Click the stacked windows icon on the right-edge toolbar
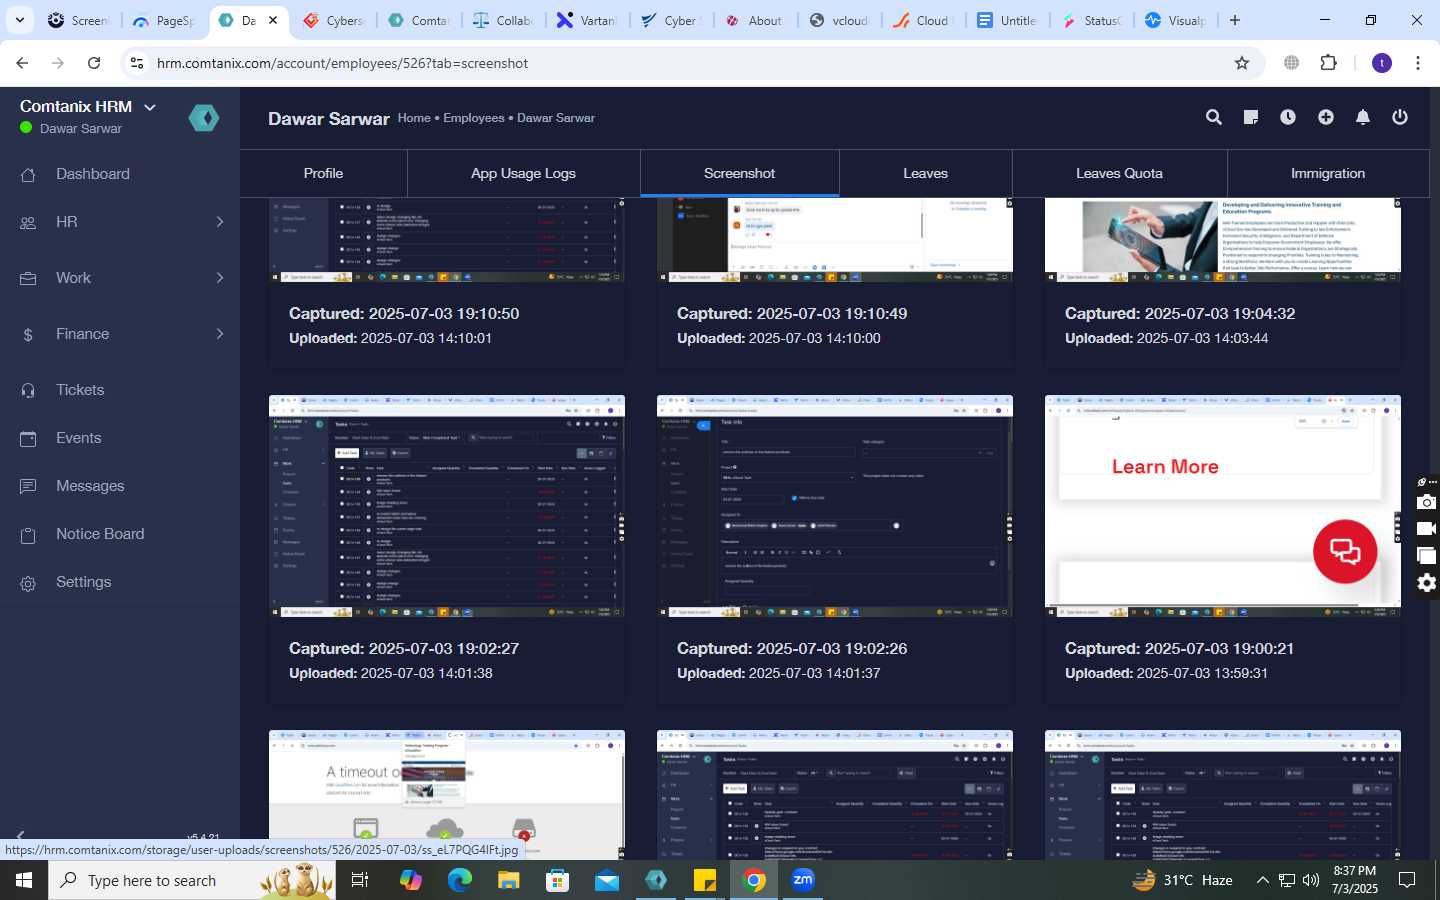 tap(1427, 556)
